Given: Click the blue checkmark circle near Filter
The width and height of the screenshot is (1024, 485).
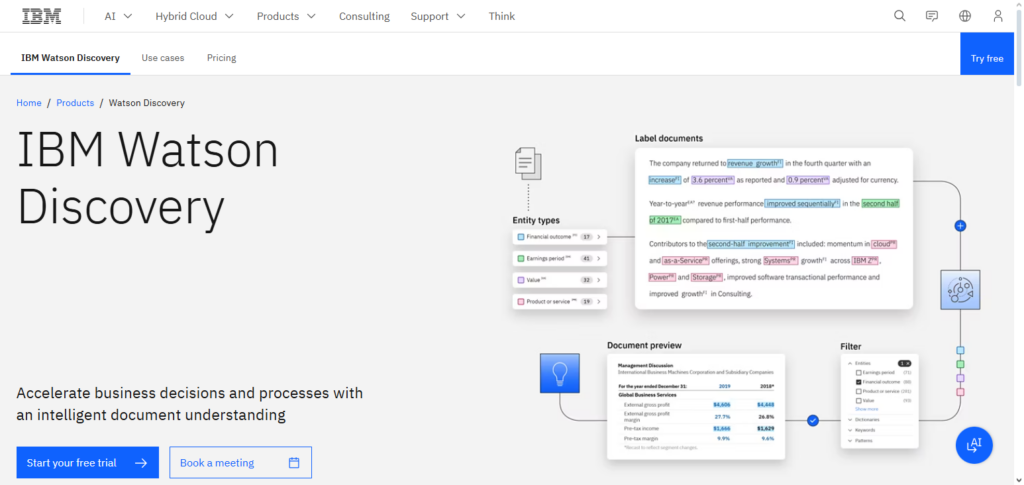Looking at the screenshot, I should coord(812,420).
